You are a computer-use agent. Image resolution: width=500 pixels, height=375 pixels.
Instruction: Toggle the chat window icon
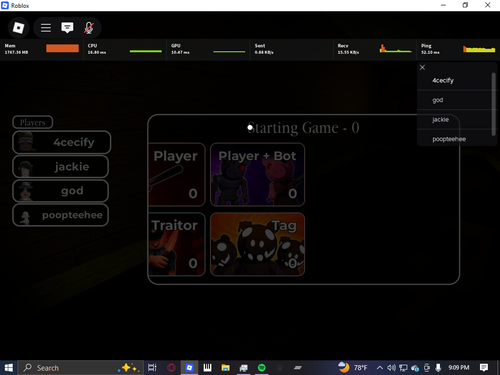click(x=67, y=28)
